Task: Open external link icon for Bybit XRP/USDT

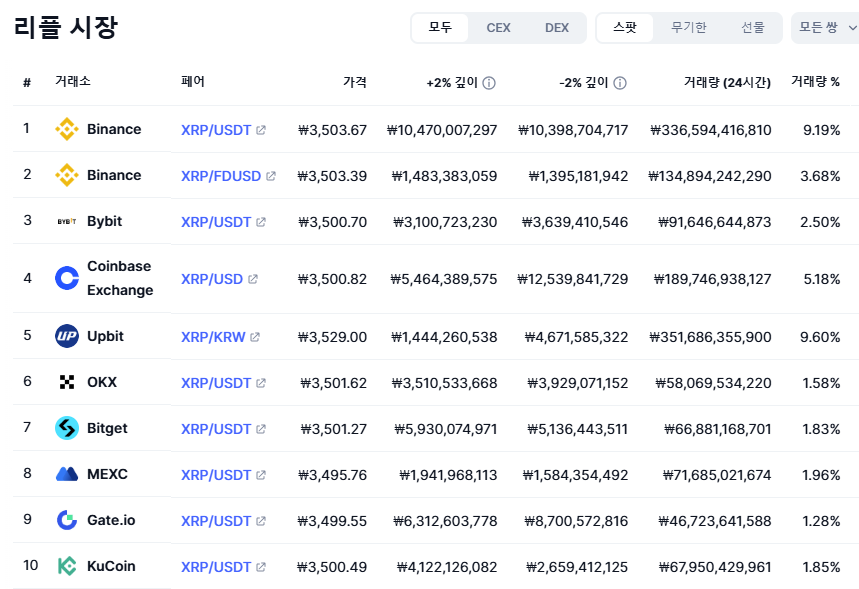Action: 261,222
